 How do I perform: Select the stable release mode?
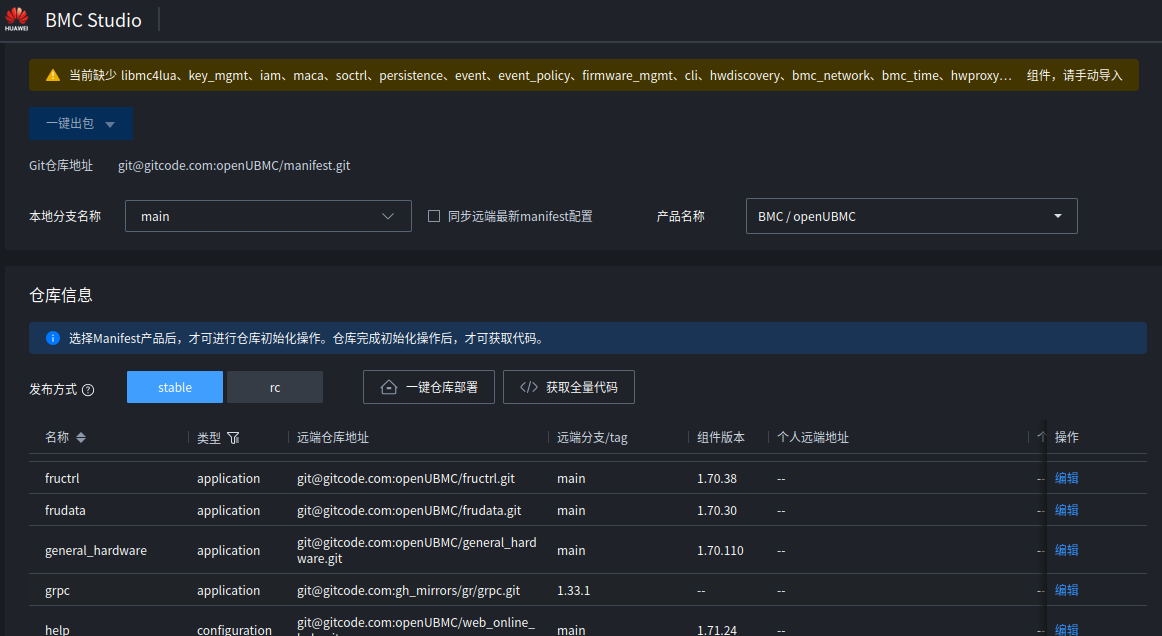click(174, 387)
